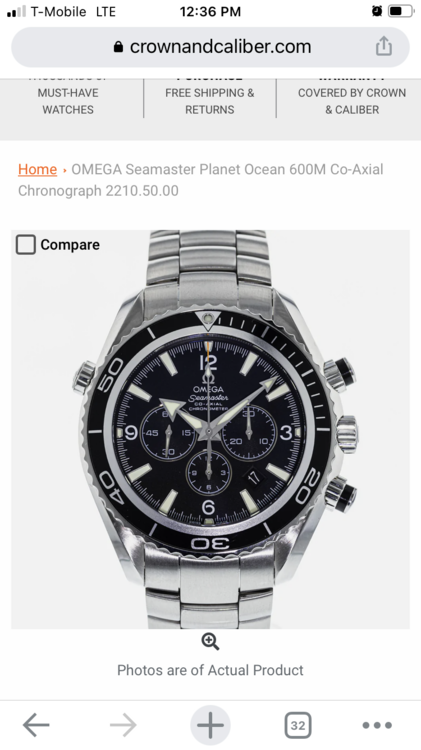Tap the battery status icon

tap(401, 11)
